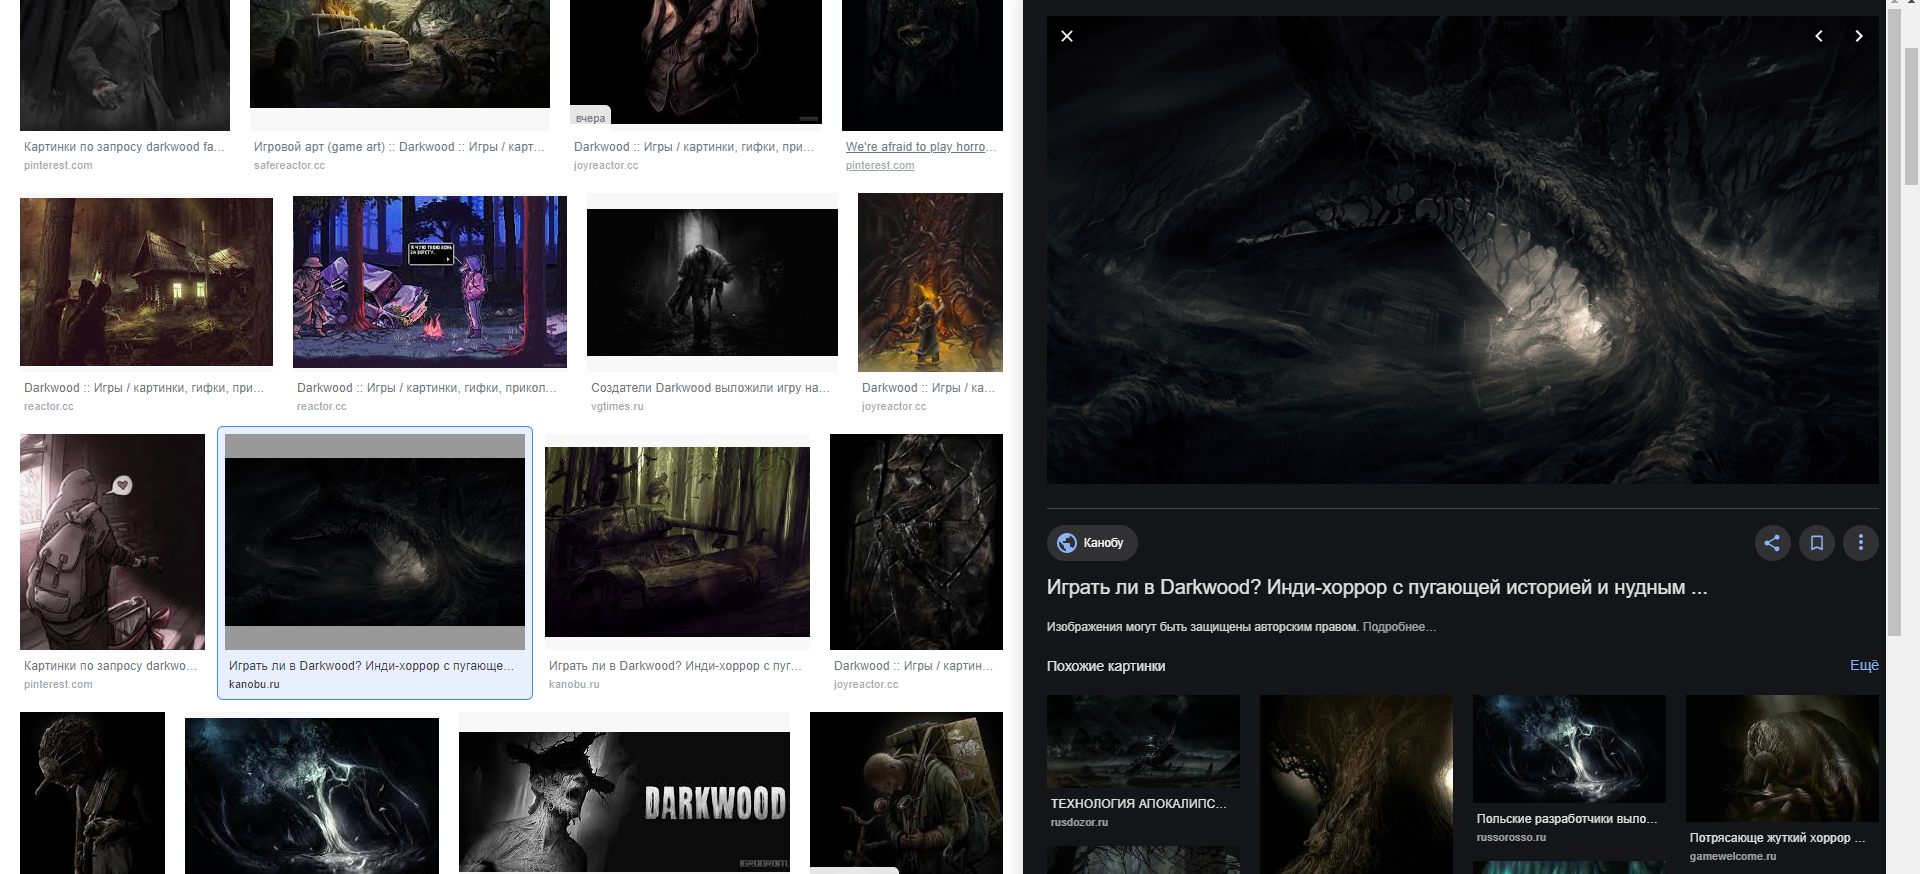Image resolution: width=1920 pixels, height=874 pixels.
Task: Open the glowing white tree thumbnail
Action: tap(312, 796)
